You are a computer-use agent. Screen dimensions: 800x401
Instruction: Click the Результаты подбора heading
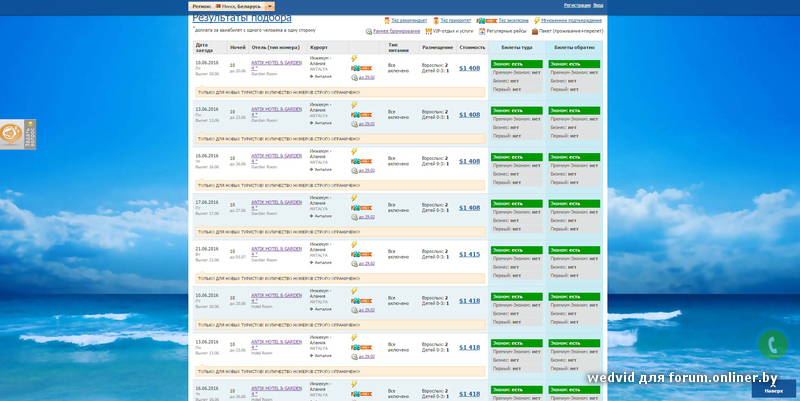point(241,17)
